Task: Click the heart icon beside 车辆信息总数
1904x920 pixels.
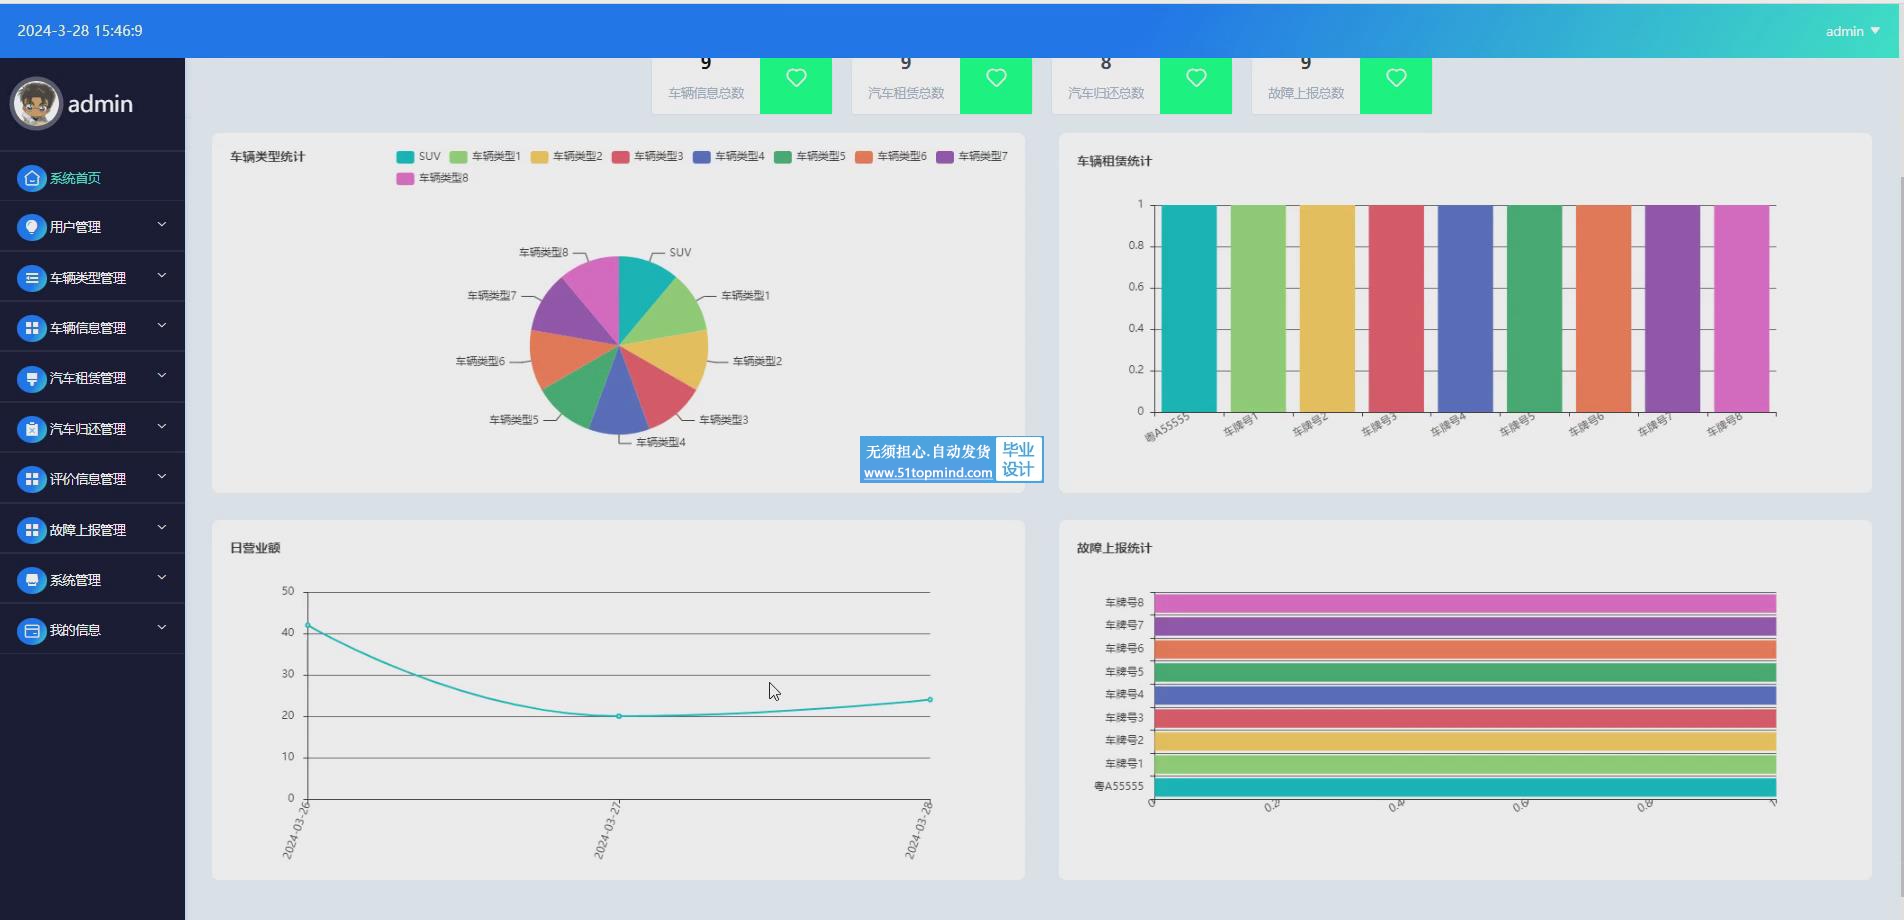Action: 796,78
